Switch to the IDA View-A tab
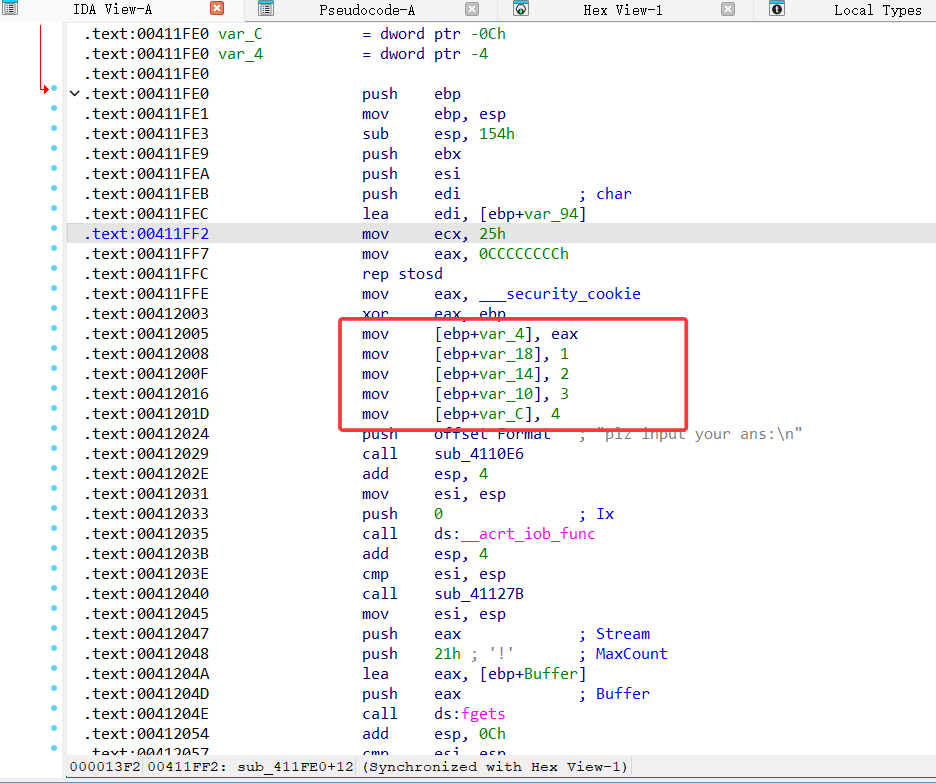 click(112, 10)
